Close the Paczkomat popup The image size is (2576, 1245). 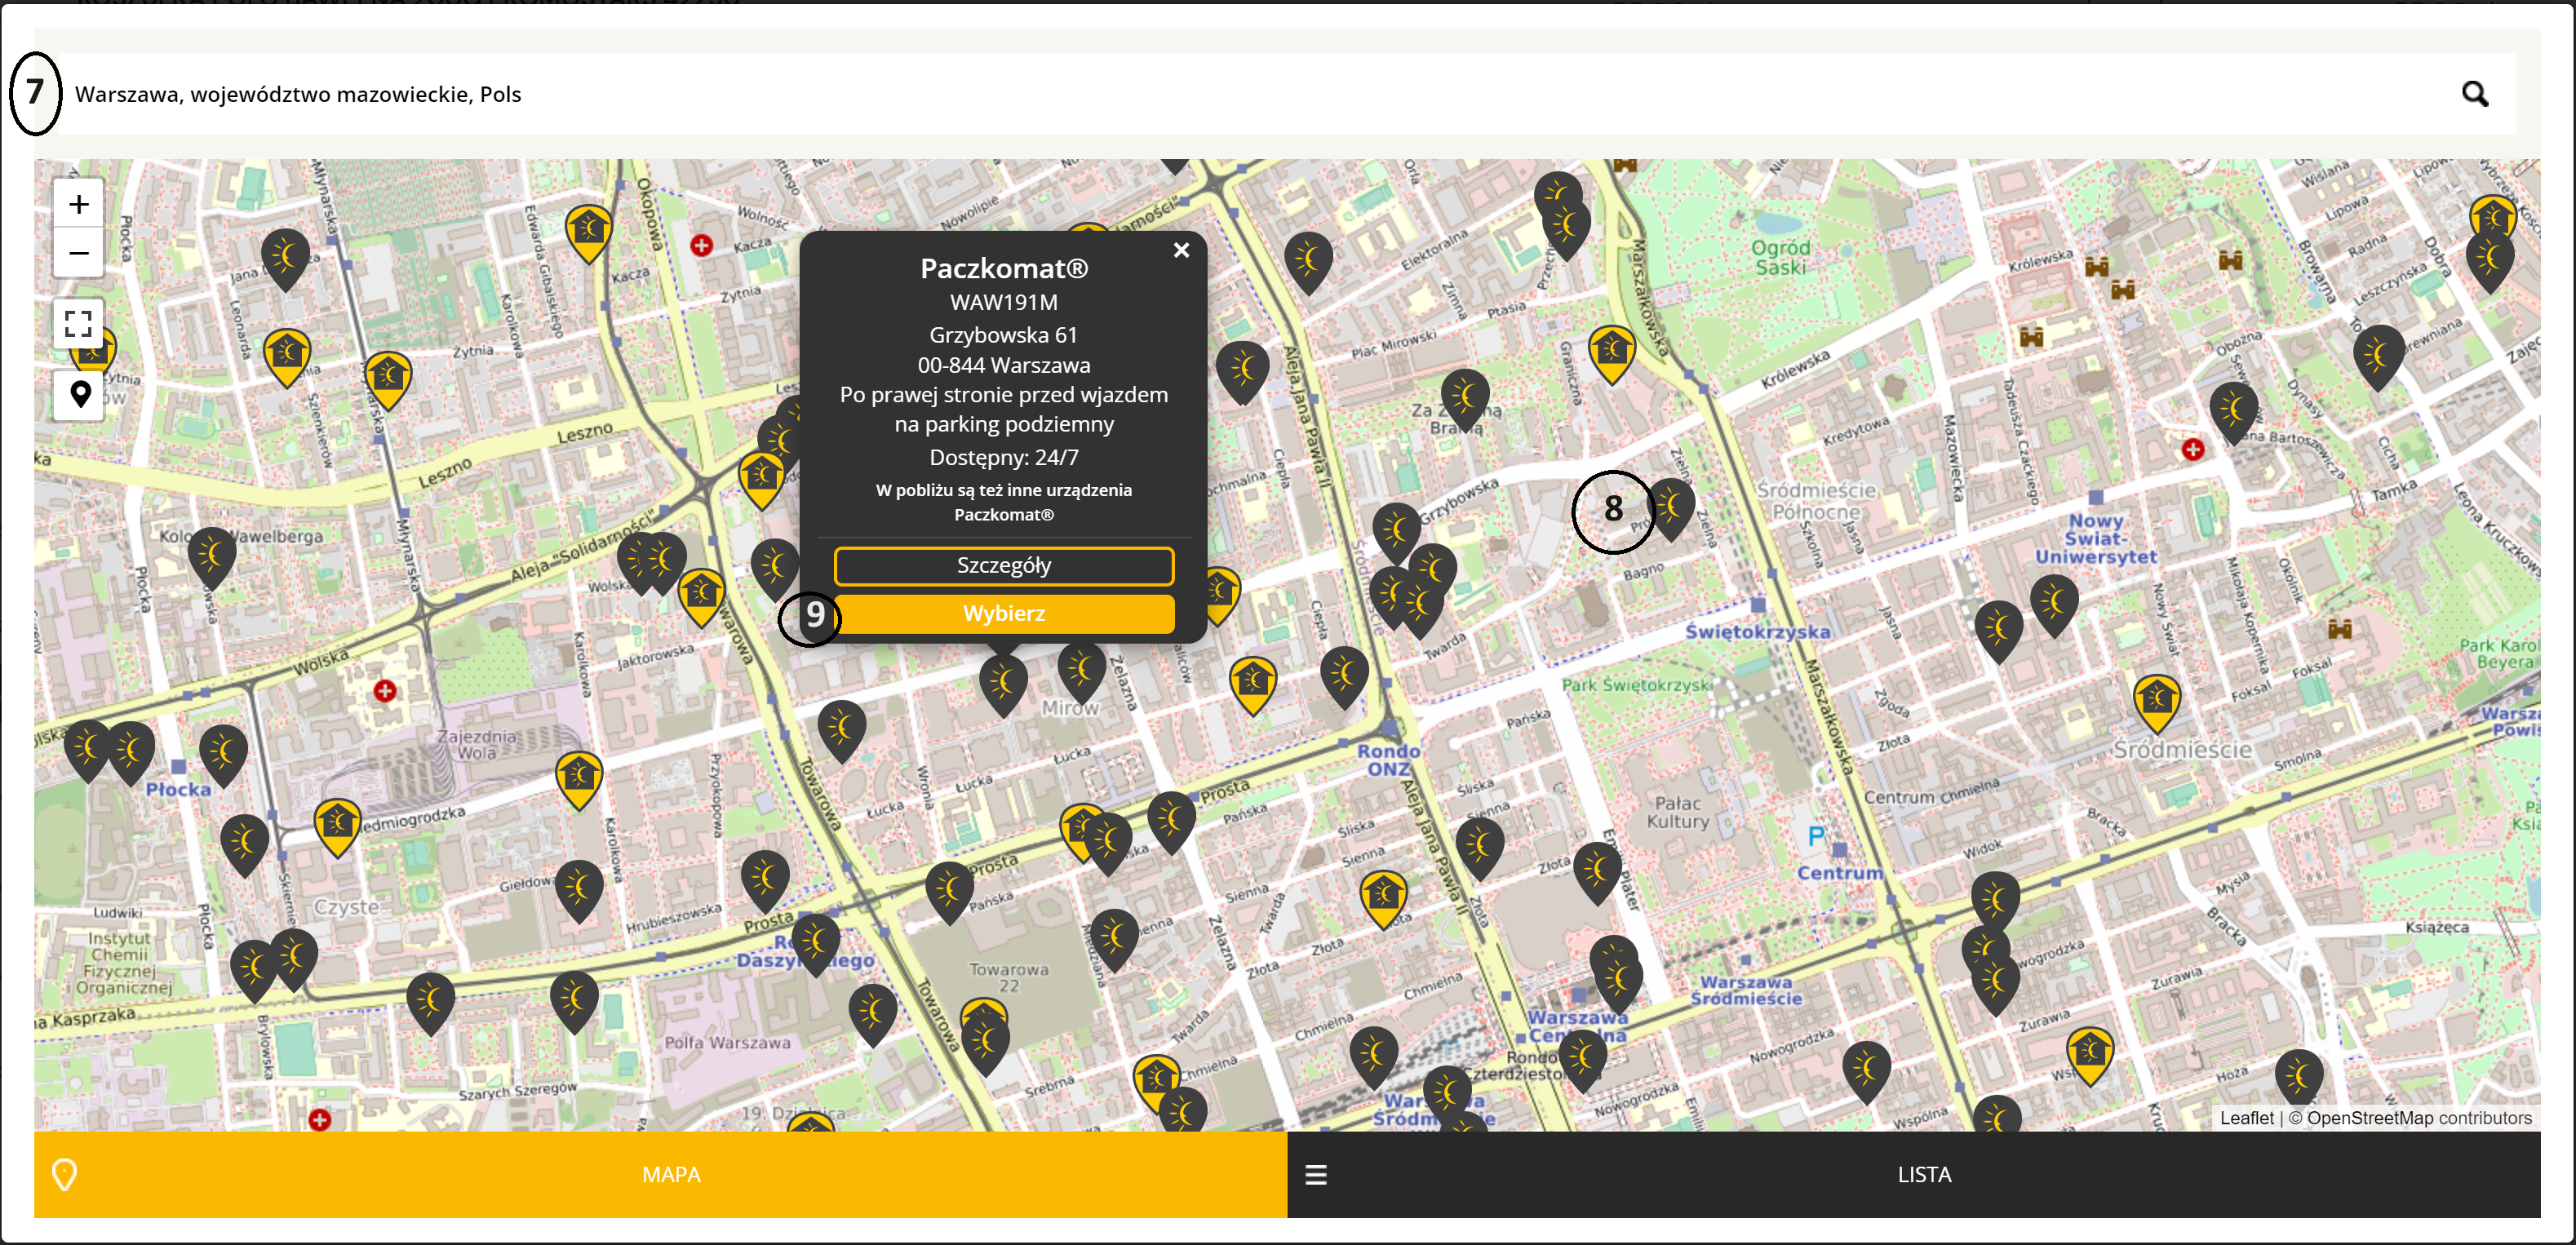[x=1181, y=250]
